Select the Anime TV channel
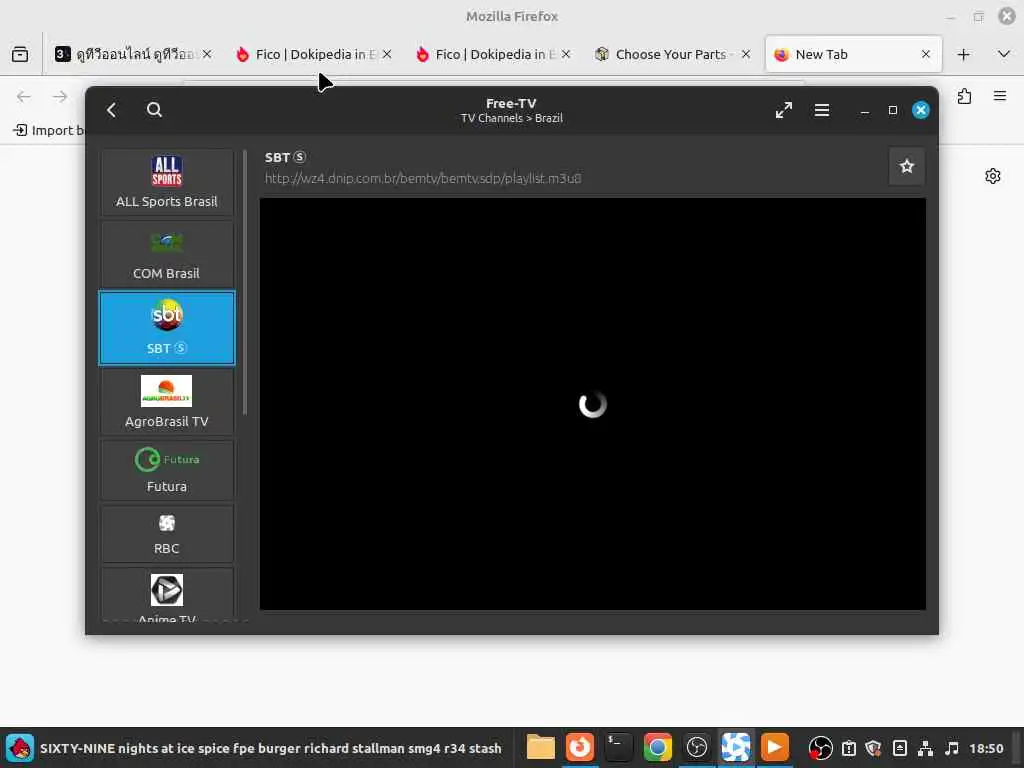Image resolution: width=1024 pixels, height=768 pixels. point(167,594)
